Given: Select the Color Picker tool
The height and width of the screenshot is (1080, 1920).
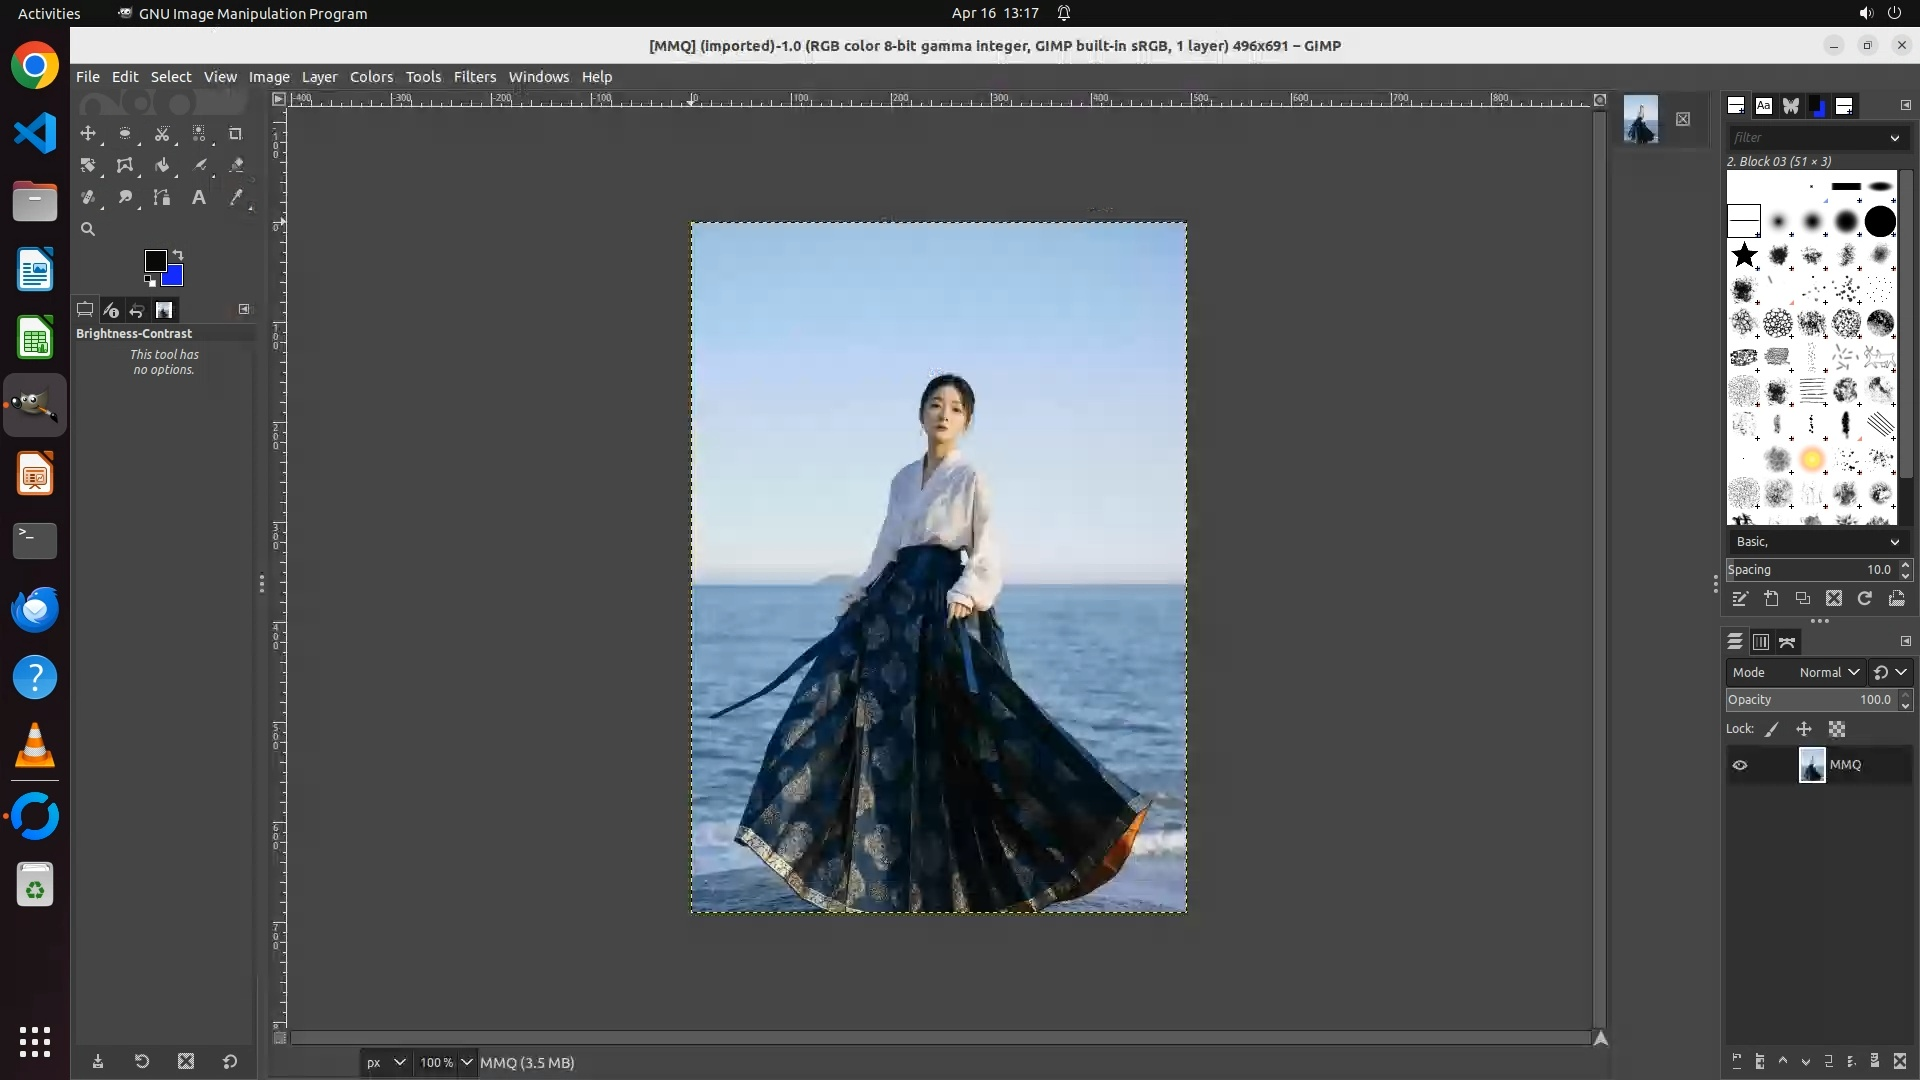Looking at the screenshot, I should tap(236, 198).
